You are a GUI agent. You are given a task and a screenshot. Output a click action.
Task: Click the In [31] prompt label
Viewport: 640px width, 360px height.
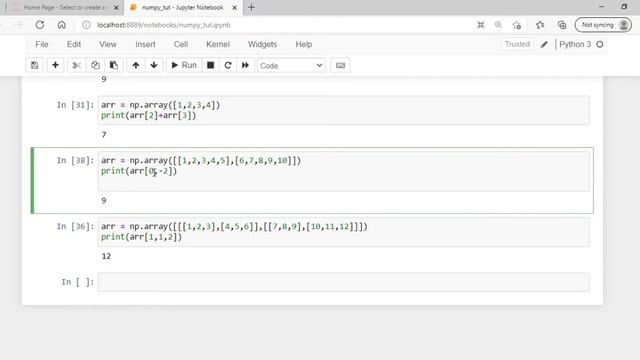tap(75, 105)
